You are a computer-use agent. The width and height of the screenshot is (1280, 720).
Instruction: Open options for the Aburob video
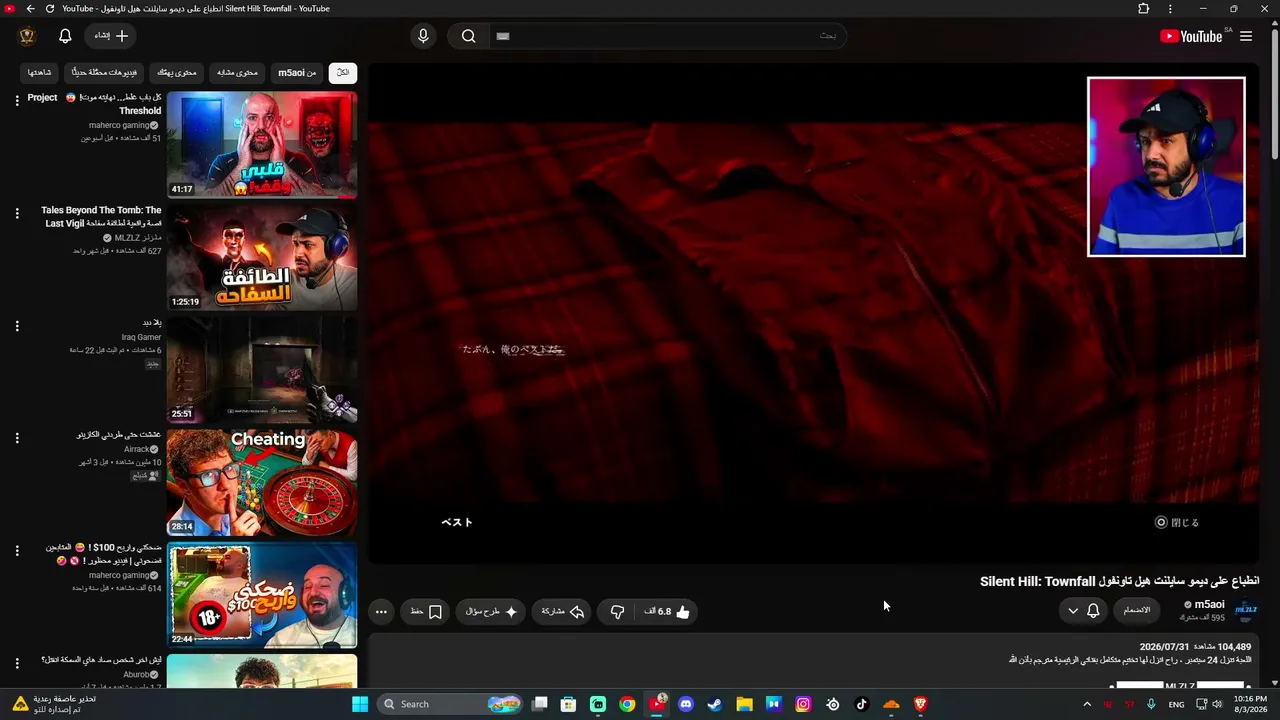(x=17, y=663)
